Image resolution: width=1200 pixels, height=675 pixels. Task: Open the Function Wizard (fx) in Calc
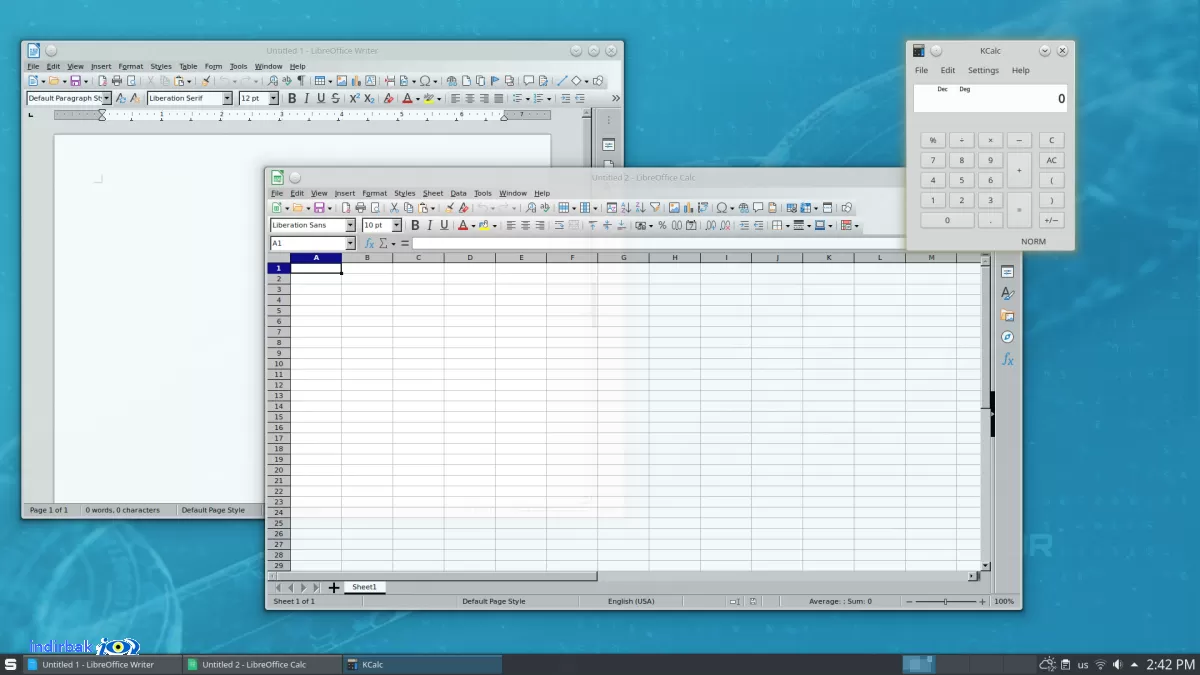(x=369, y=243)
